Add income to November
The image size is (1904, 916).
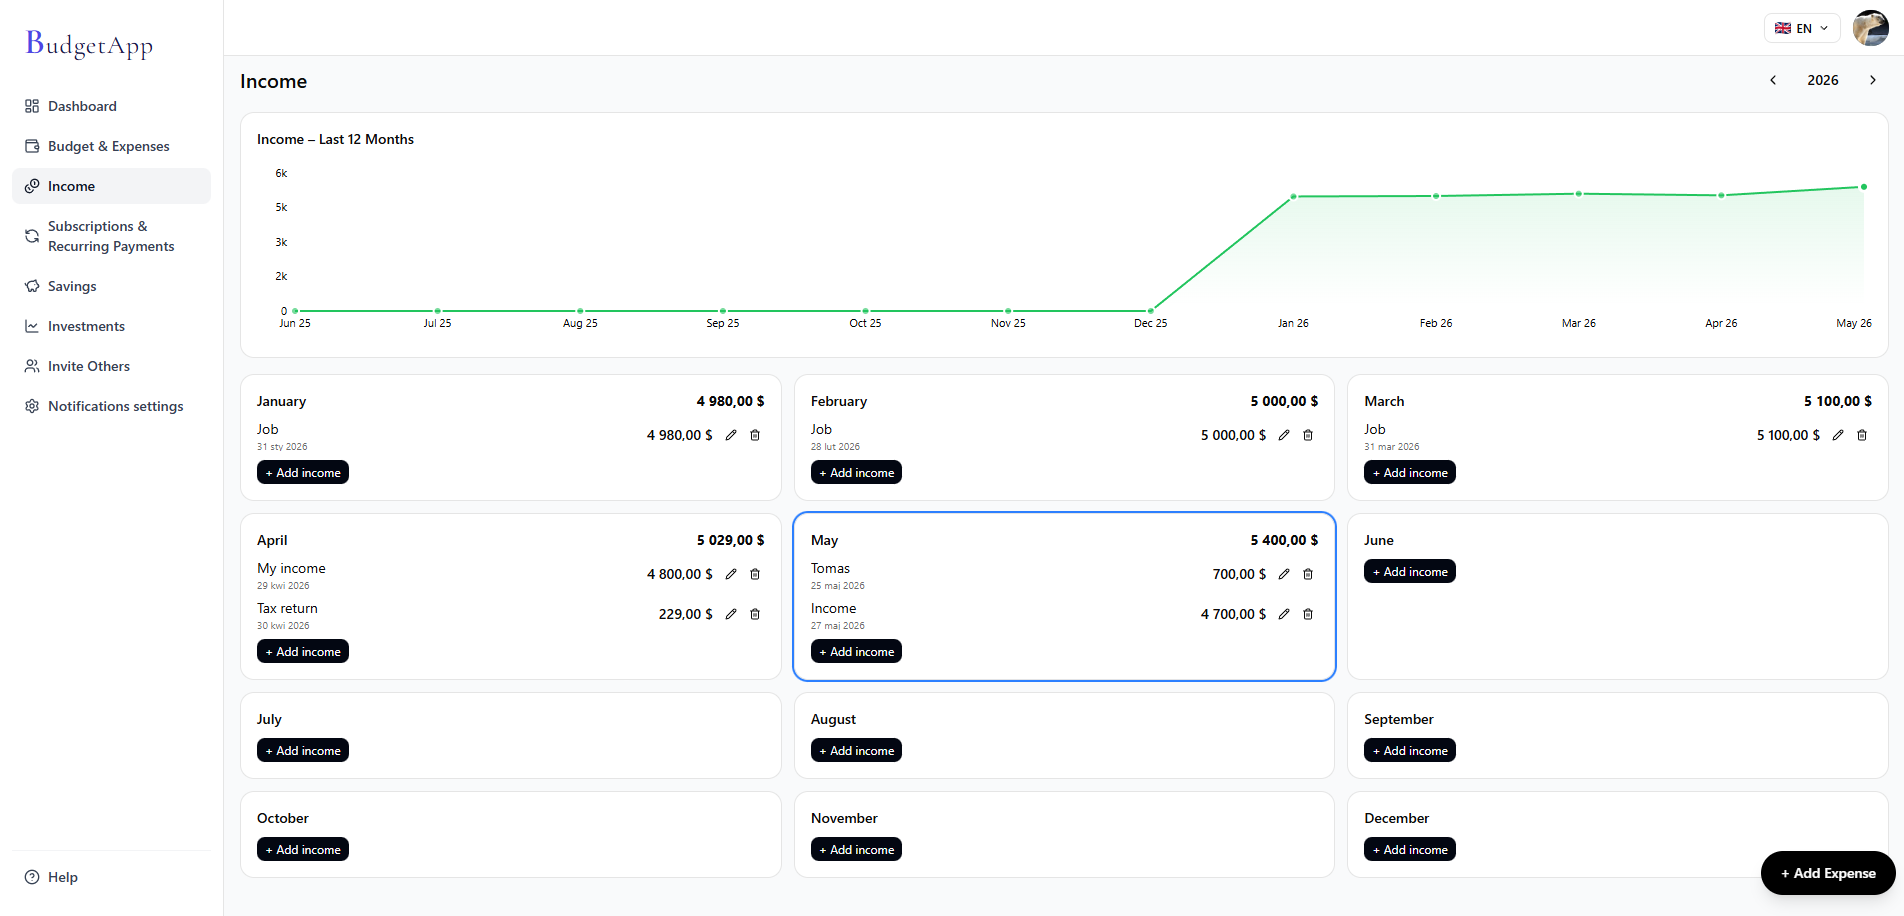click(856, 849)
